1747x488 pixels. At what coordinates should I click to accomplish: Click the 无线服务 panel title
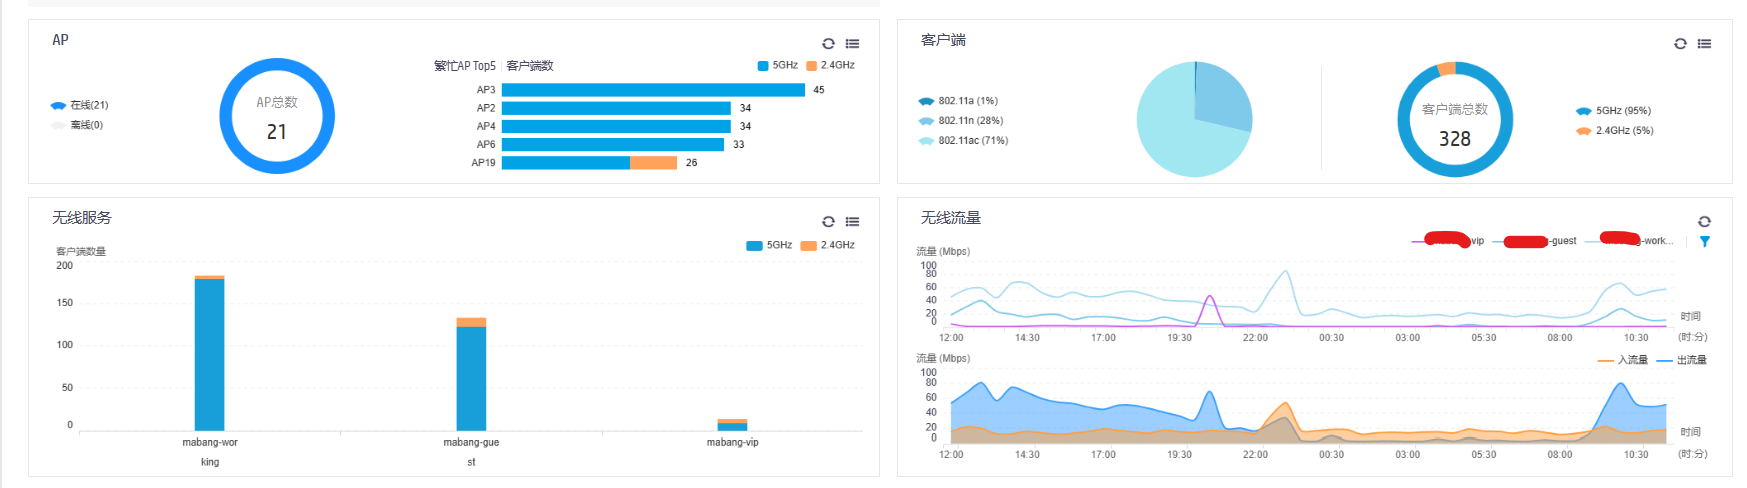(x=82, y=218)
